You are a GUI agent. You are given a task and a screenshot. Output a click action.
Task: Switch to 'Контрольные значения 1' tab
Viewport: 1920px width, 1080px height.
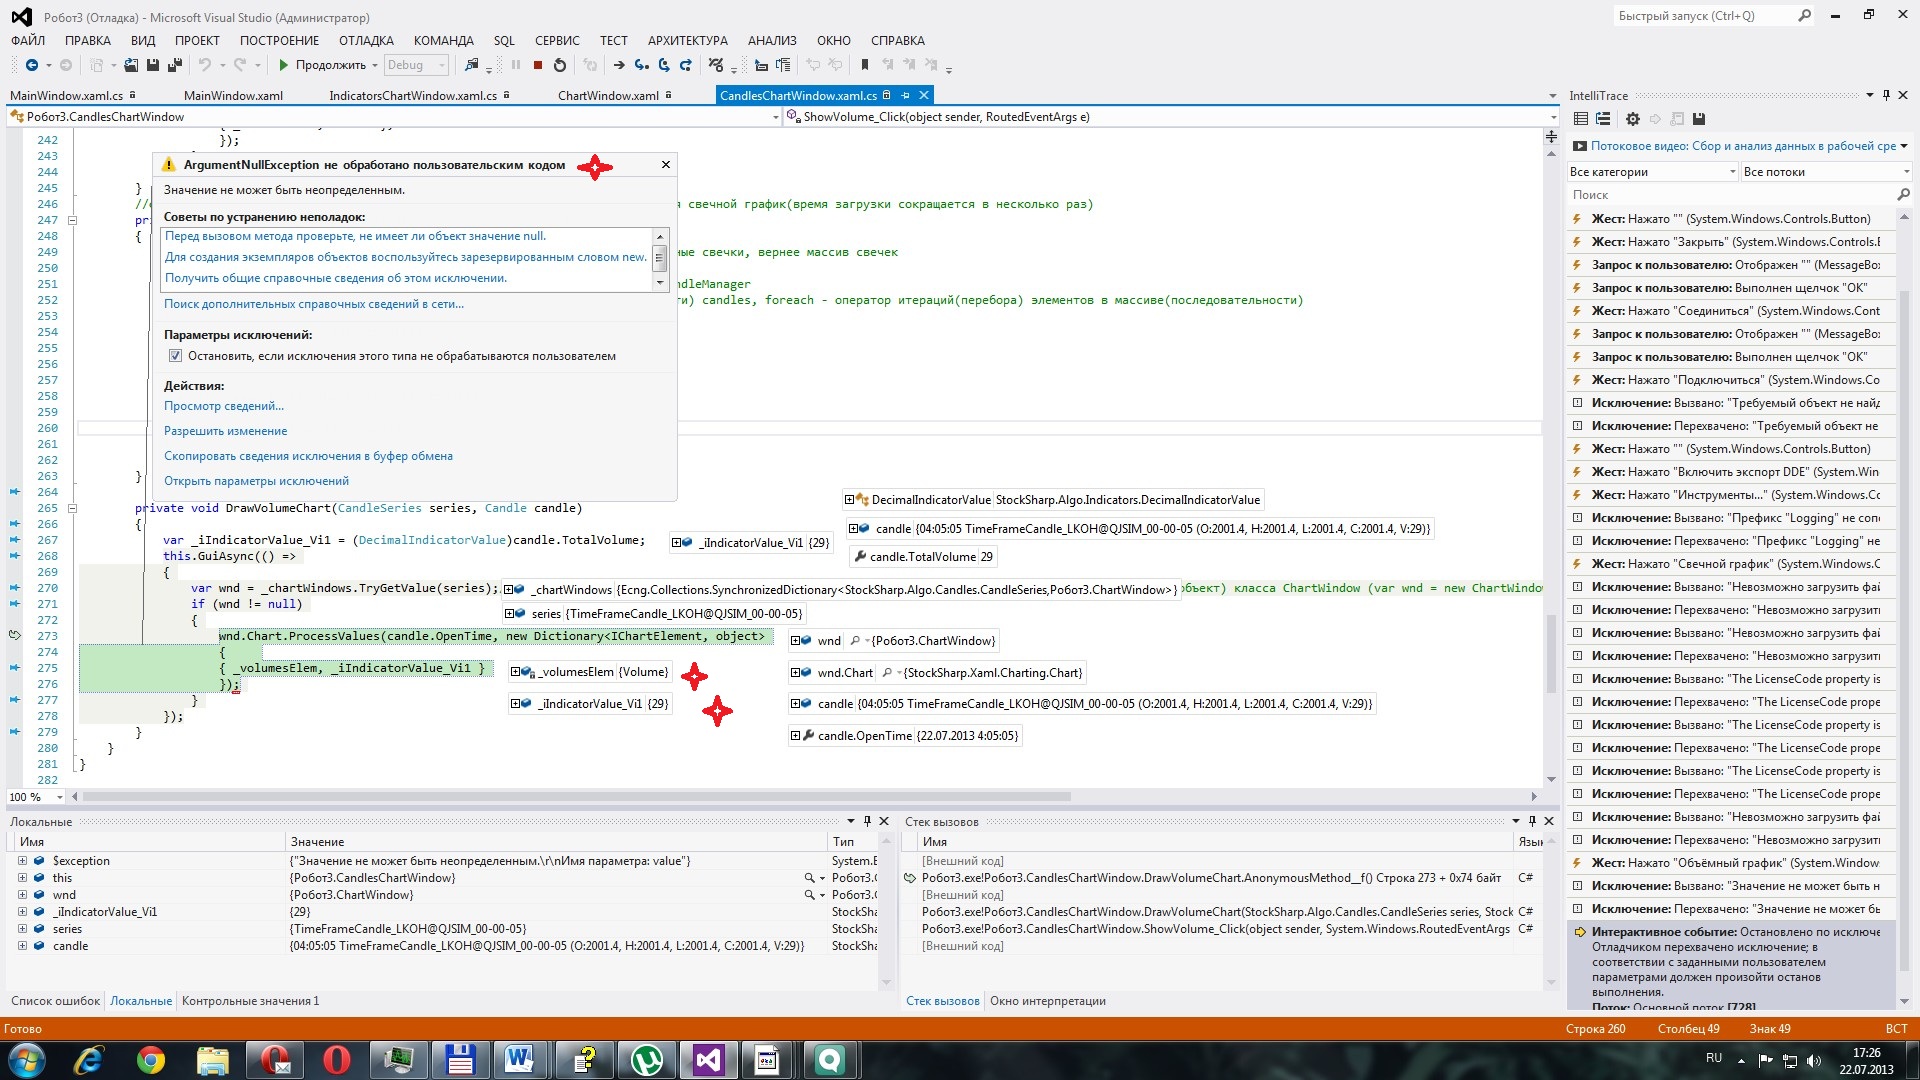(x=250, y=1001)
